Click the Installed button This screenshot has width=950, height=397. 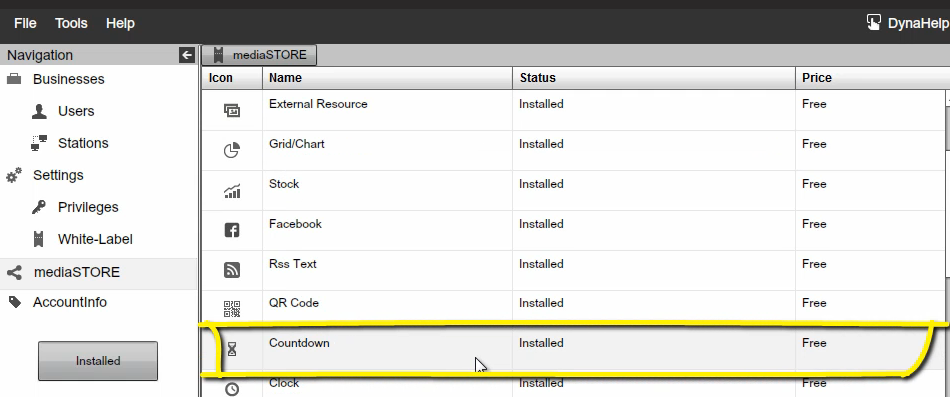(x=98, y=361)
